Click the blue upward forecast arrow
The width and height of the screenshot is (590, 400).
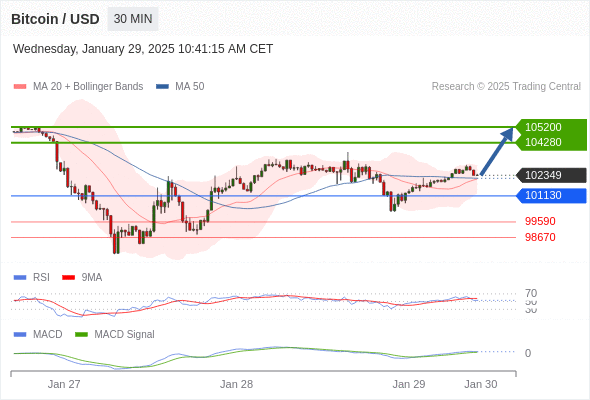pyautogui.click(x=497, y=151)
